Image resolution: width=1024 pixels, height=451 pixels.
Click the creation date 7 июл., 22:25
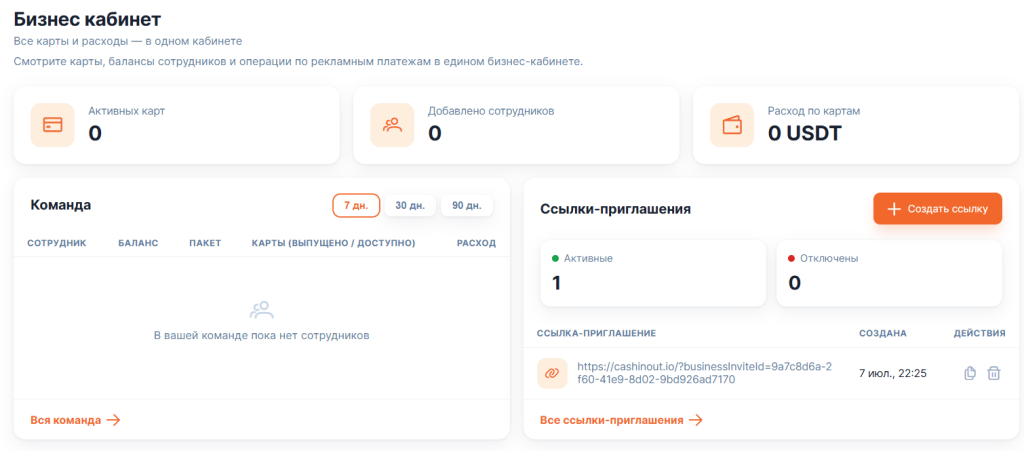tap(893, 373)
